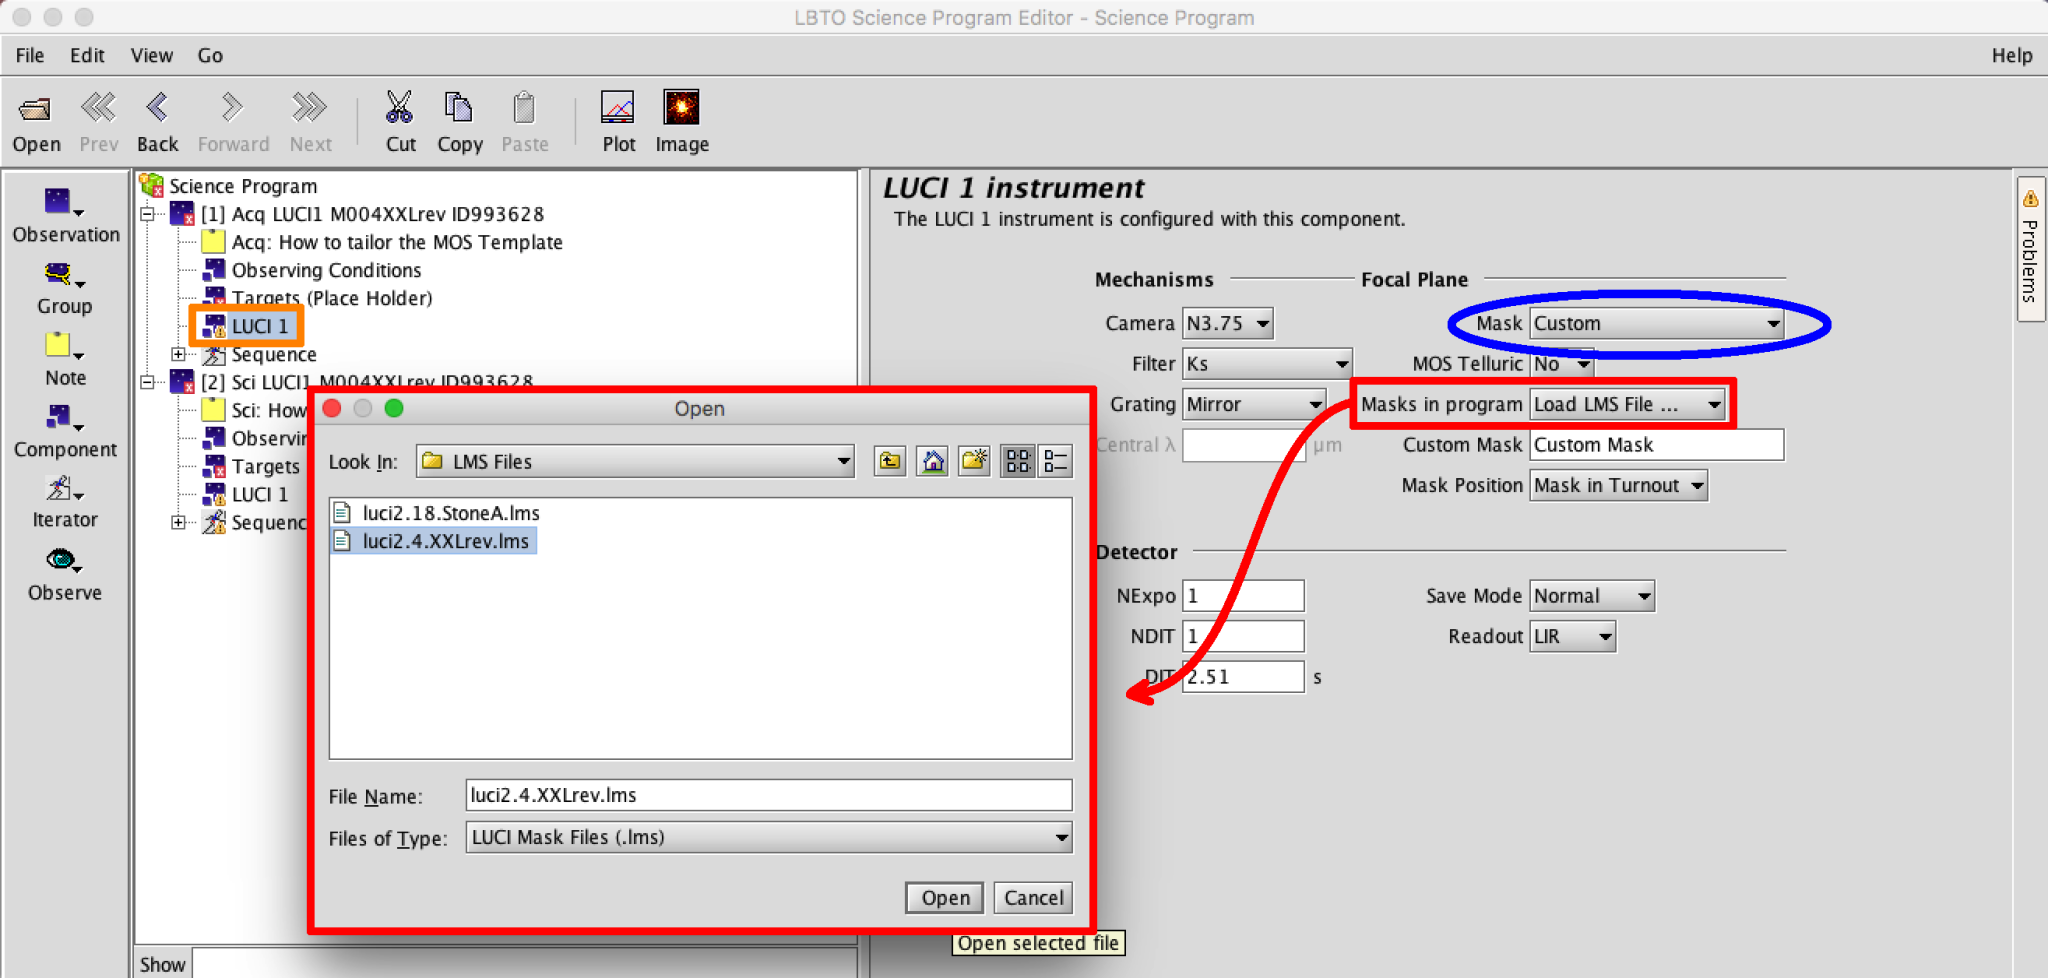2048x978 pixels.
Task: Go to Home folder in Open dialog
Action: click(932, 461)
